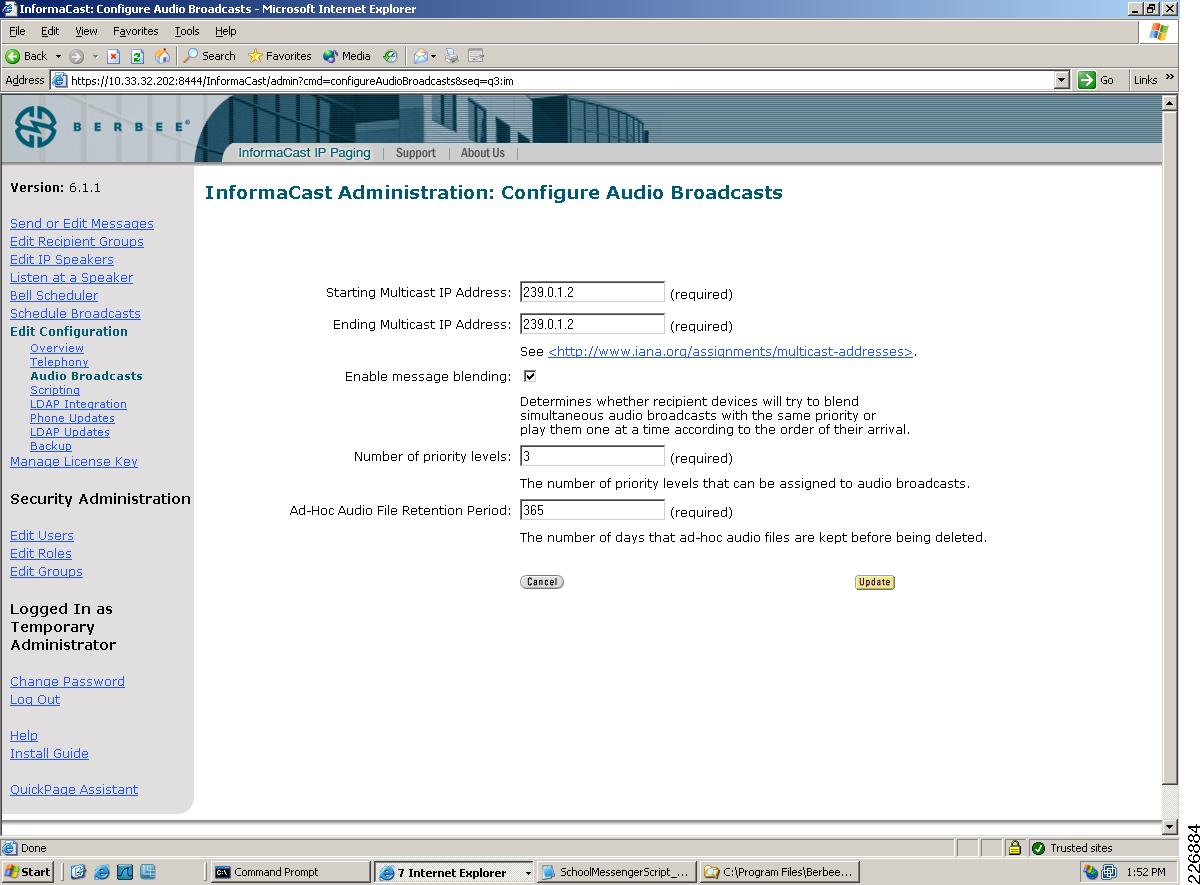Open the Back button history dropdown arrow
The height and width of the screenshot is (885, 1201).
[x=58, y=56]
